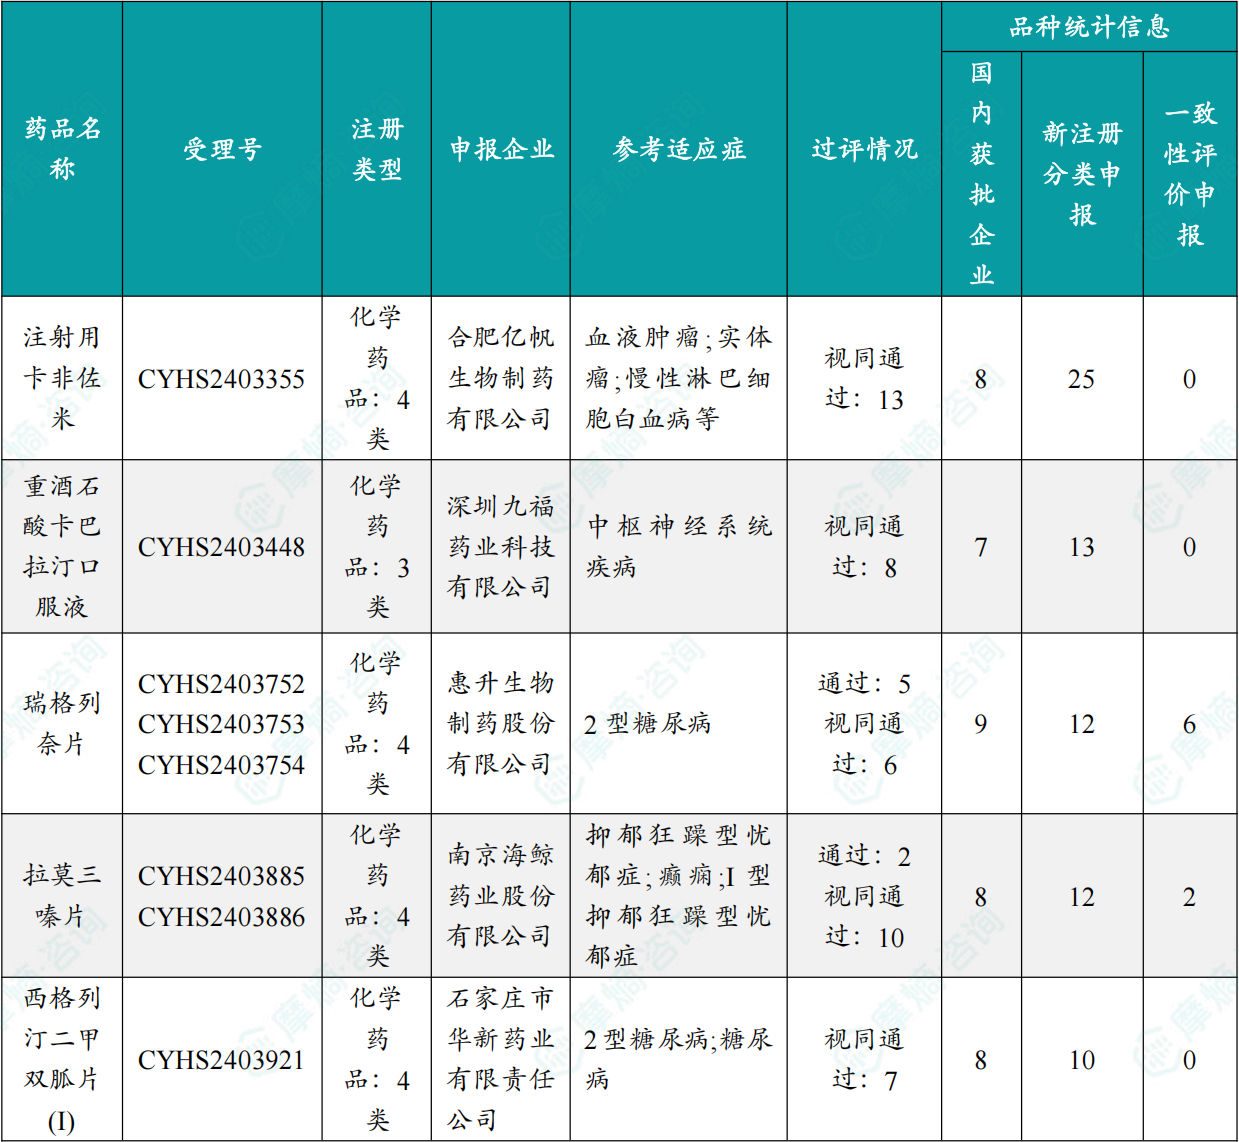
Task: Click value 2 in 一致性评价申报 column
Action: pos(1189,897)
